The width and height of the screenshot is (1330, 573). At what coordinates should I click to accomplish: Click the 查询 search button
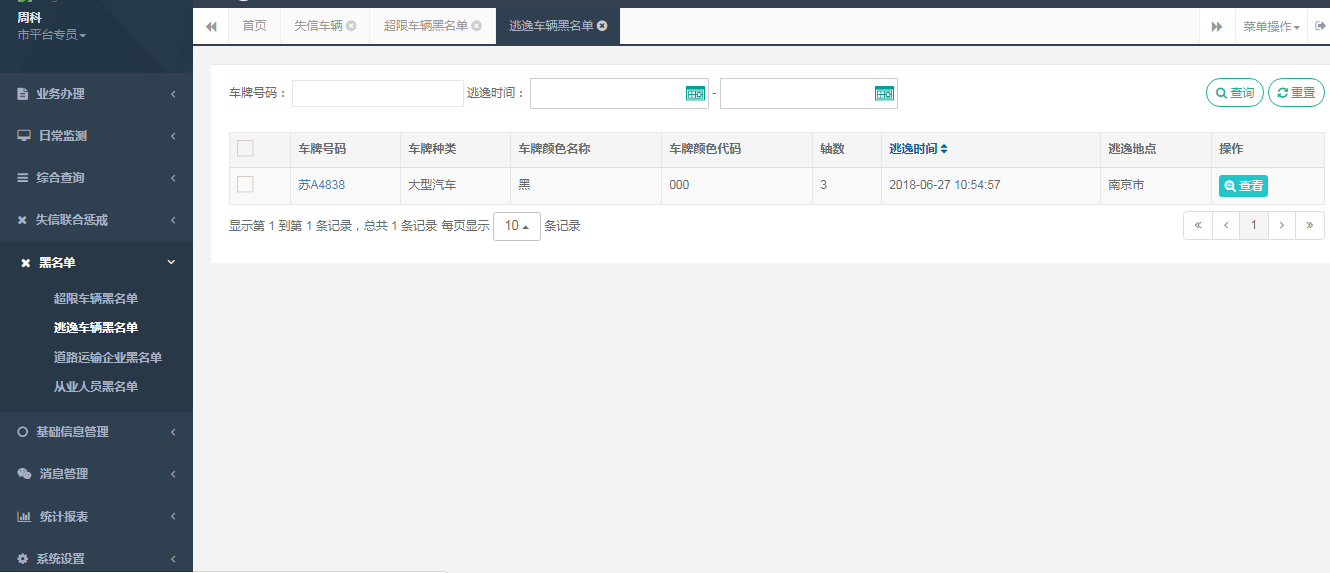(1235, 93)
